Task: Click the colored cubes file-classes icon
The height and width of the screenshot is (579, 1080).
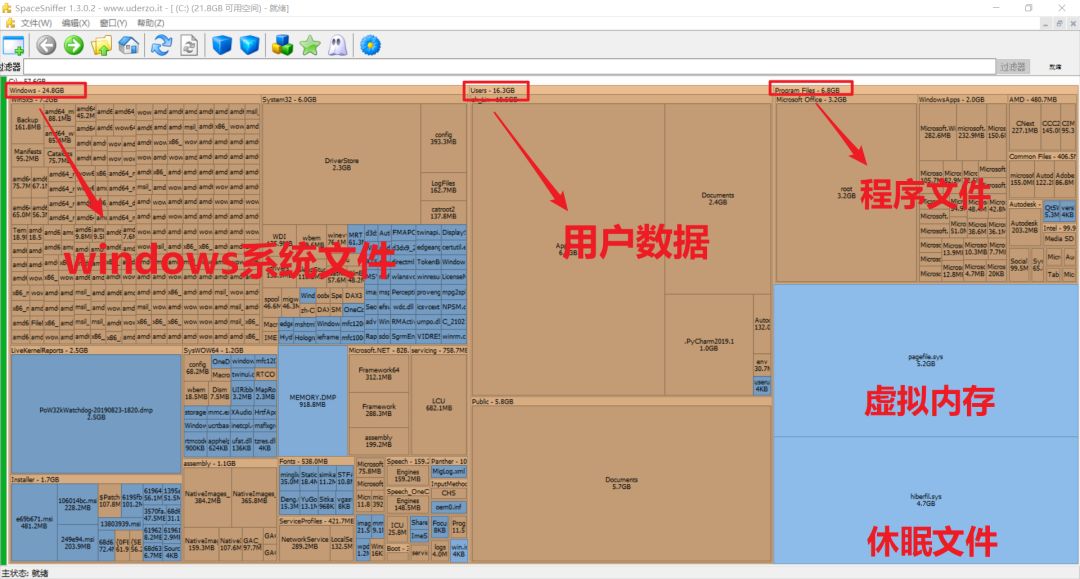Action: click(282, 45)
